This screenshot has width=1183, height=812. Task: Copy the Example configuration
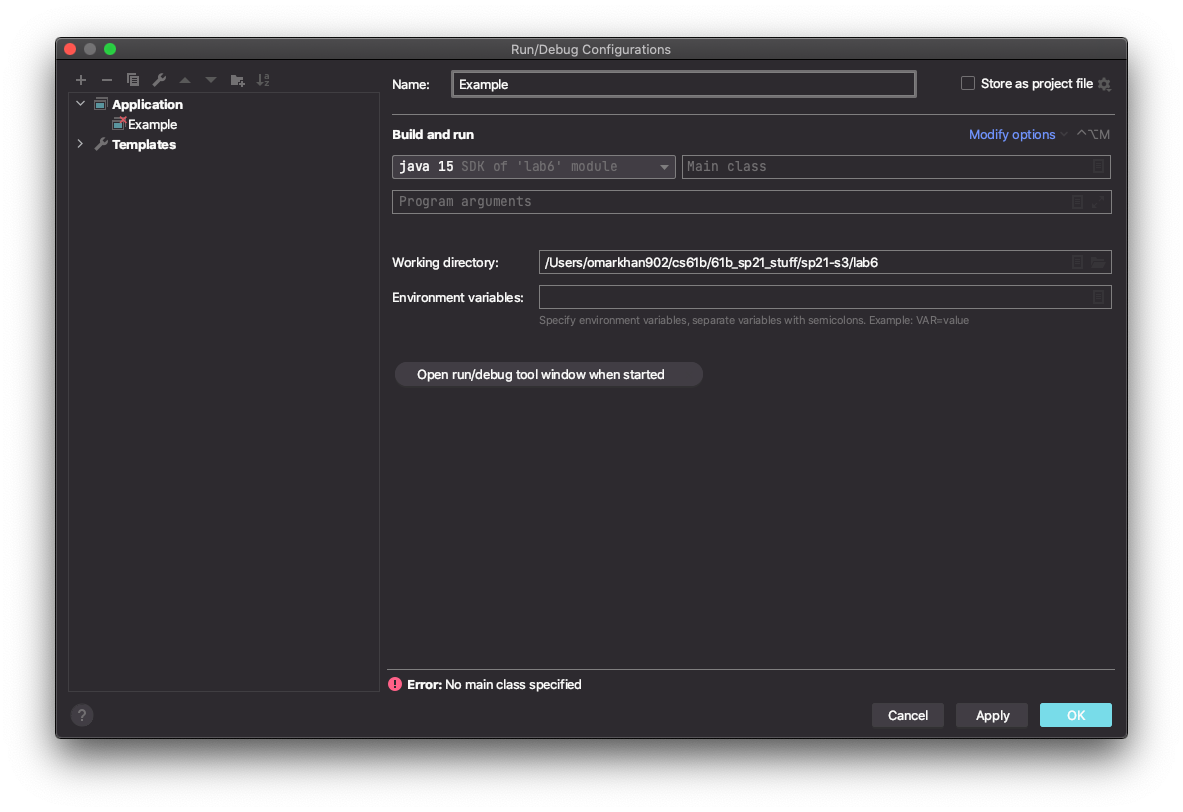(x=133, y=80)
